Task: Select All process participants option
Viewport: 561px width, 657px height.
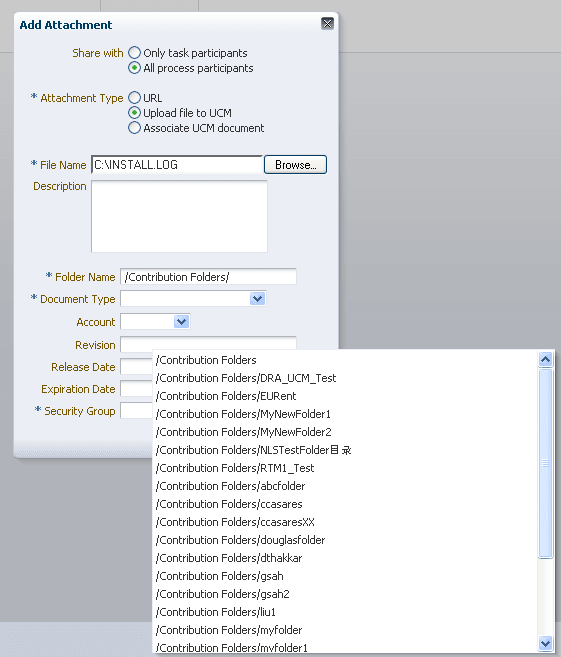Action: [x=134, y=68]
